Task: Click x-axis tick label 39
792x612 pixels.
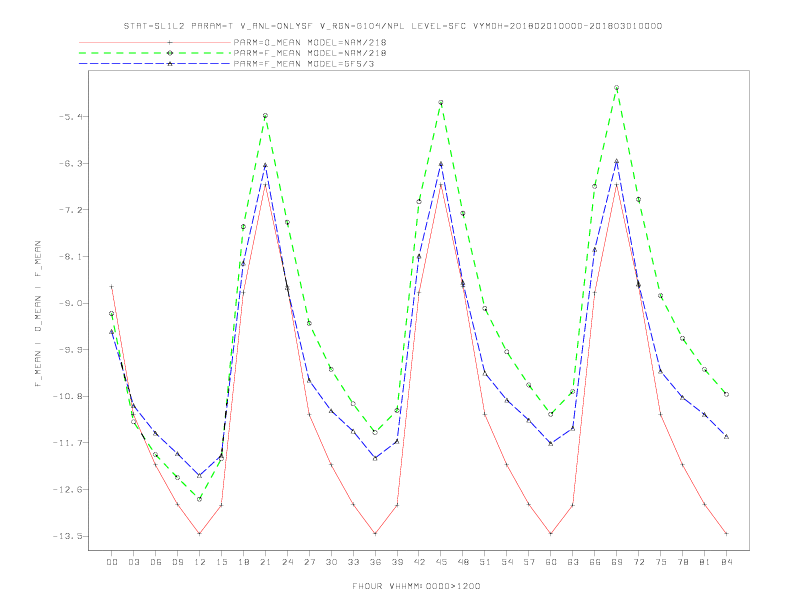Action: pos(397,562)
